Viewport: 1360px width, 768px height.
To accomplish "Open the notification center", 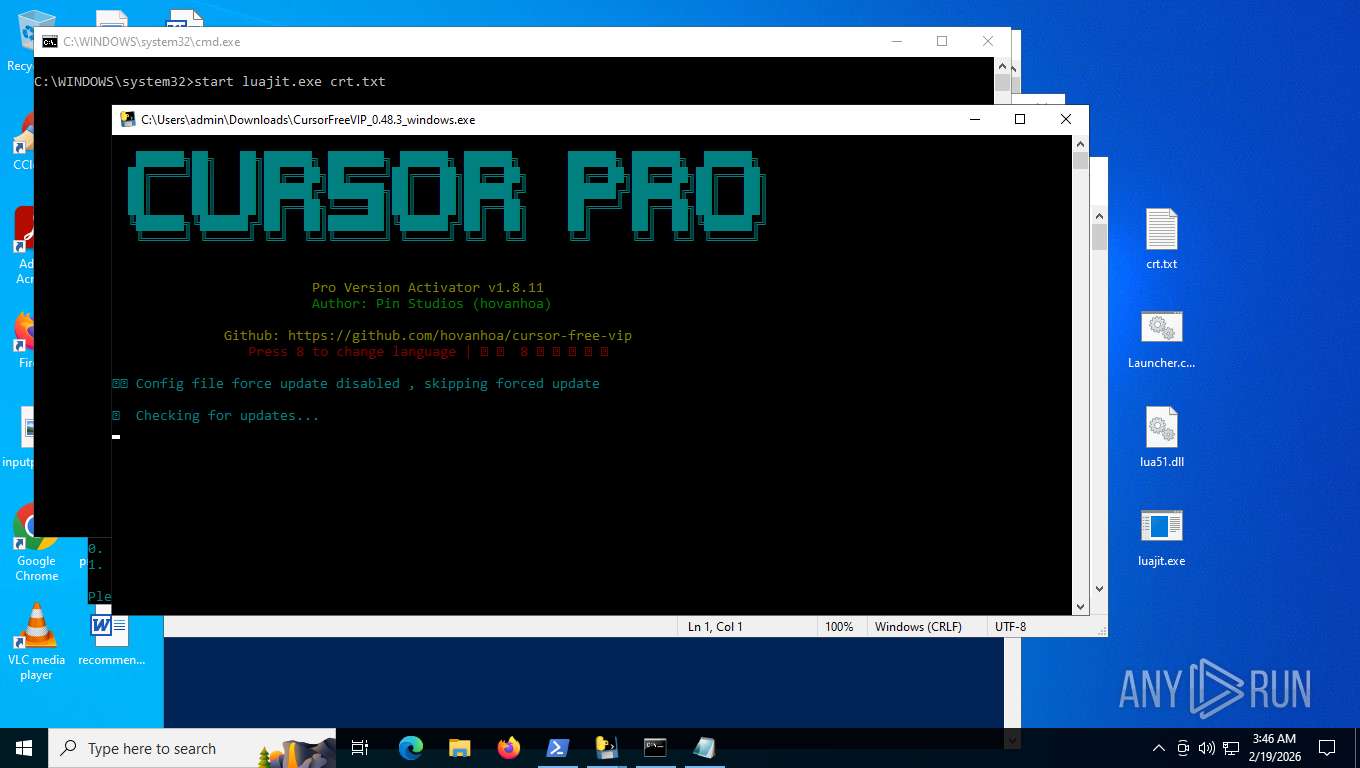I will pos(1327,748).
